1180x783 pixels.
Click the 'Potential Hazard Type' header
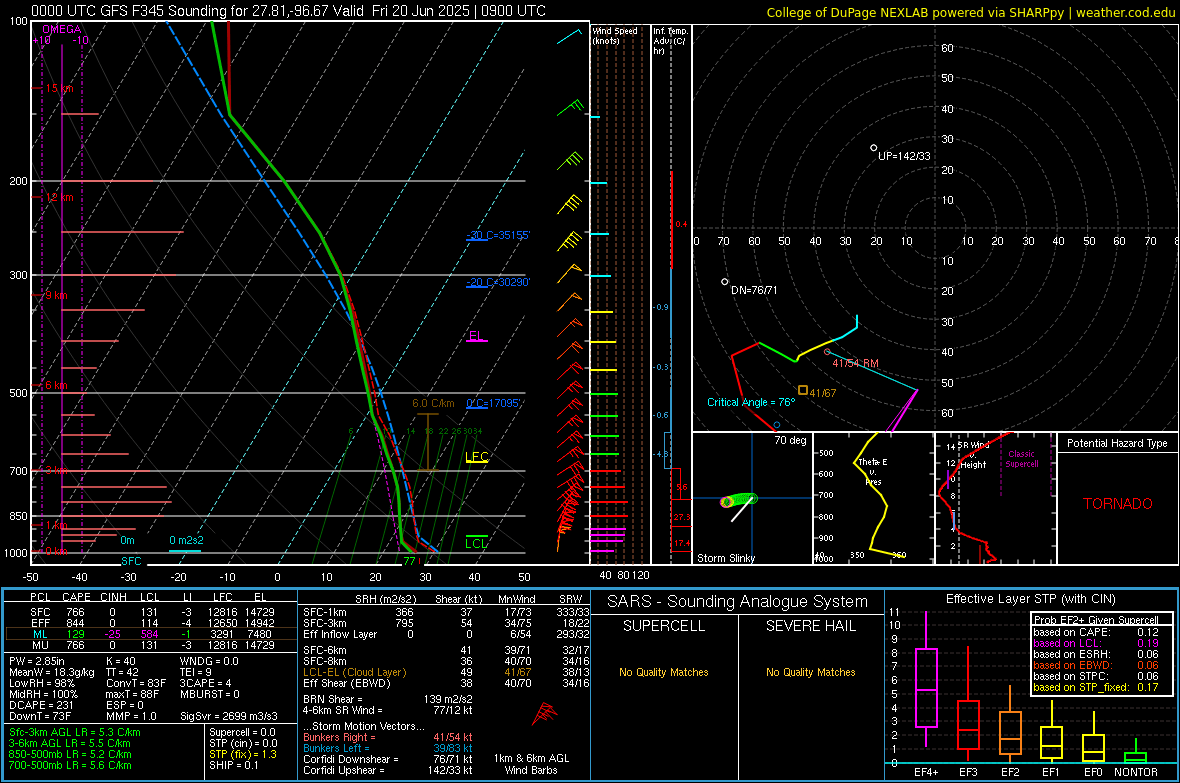(x=1117, y=443)
